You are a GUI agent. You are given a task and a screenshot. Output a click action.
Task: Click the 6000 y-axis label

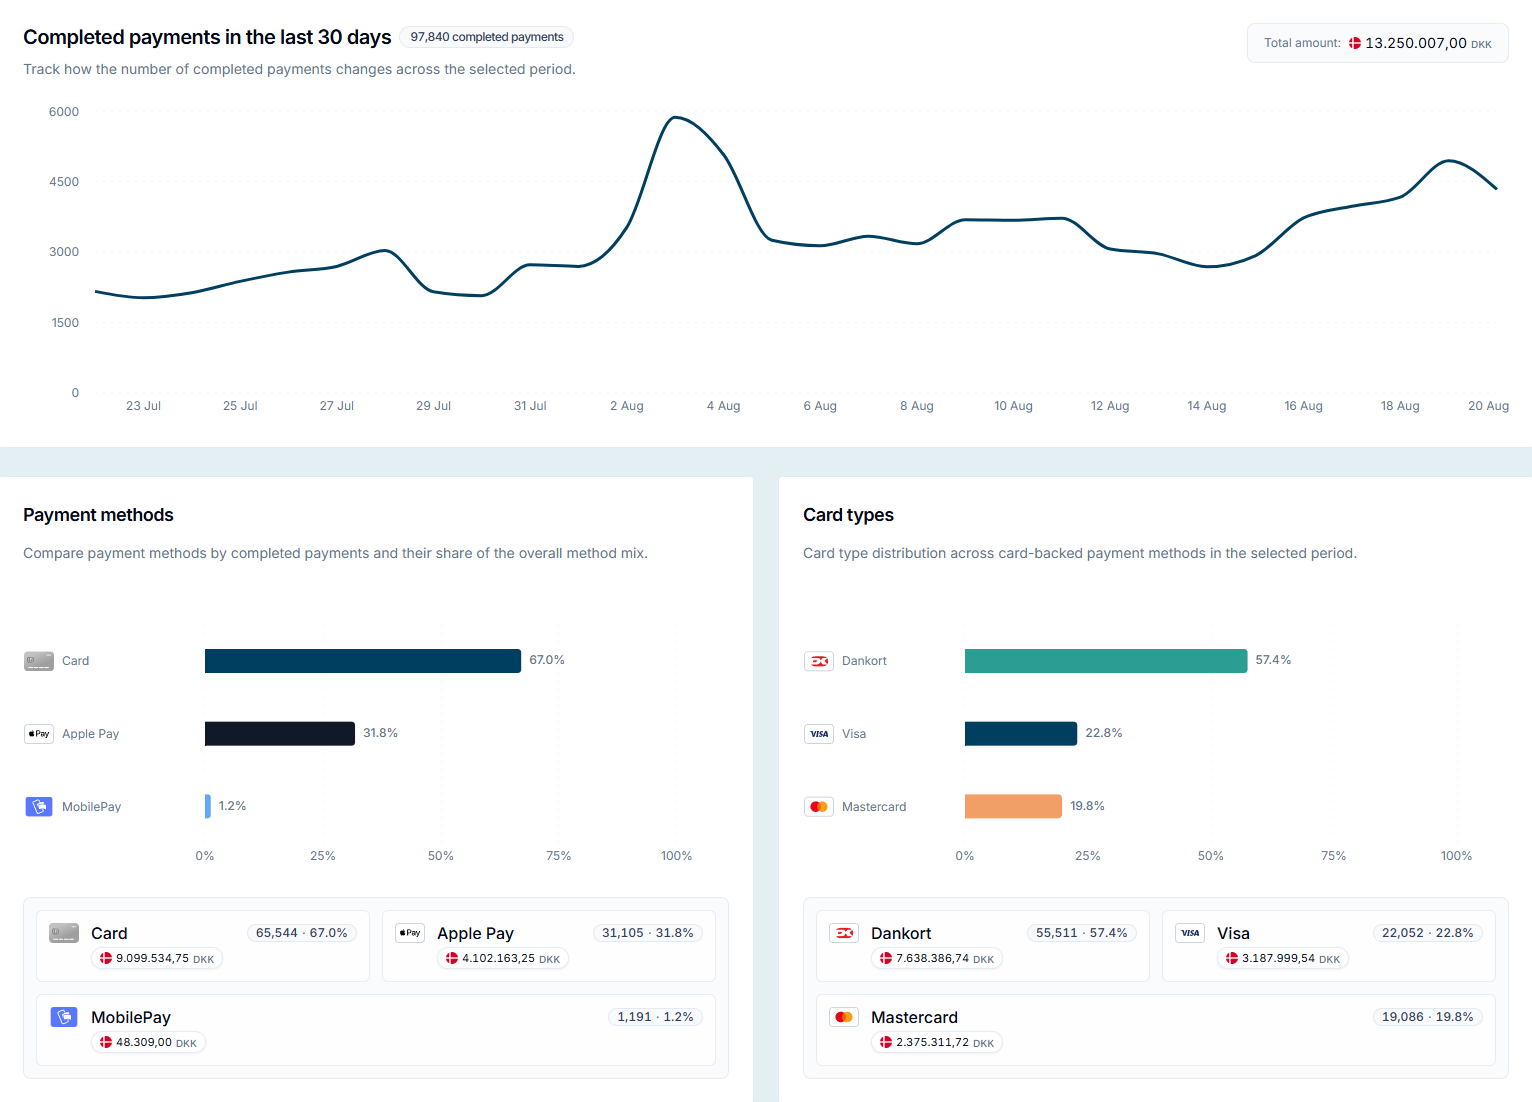click(x=64, y=112)
